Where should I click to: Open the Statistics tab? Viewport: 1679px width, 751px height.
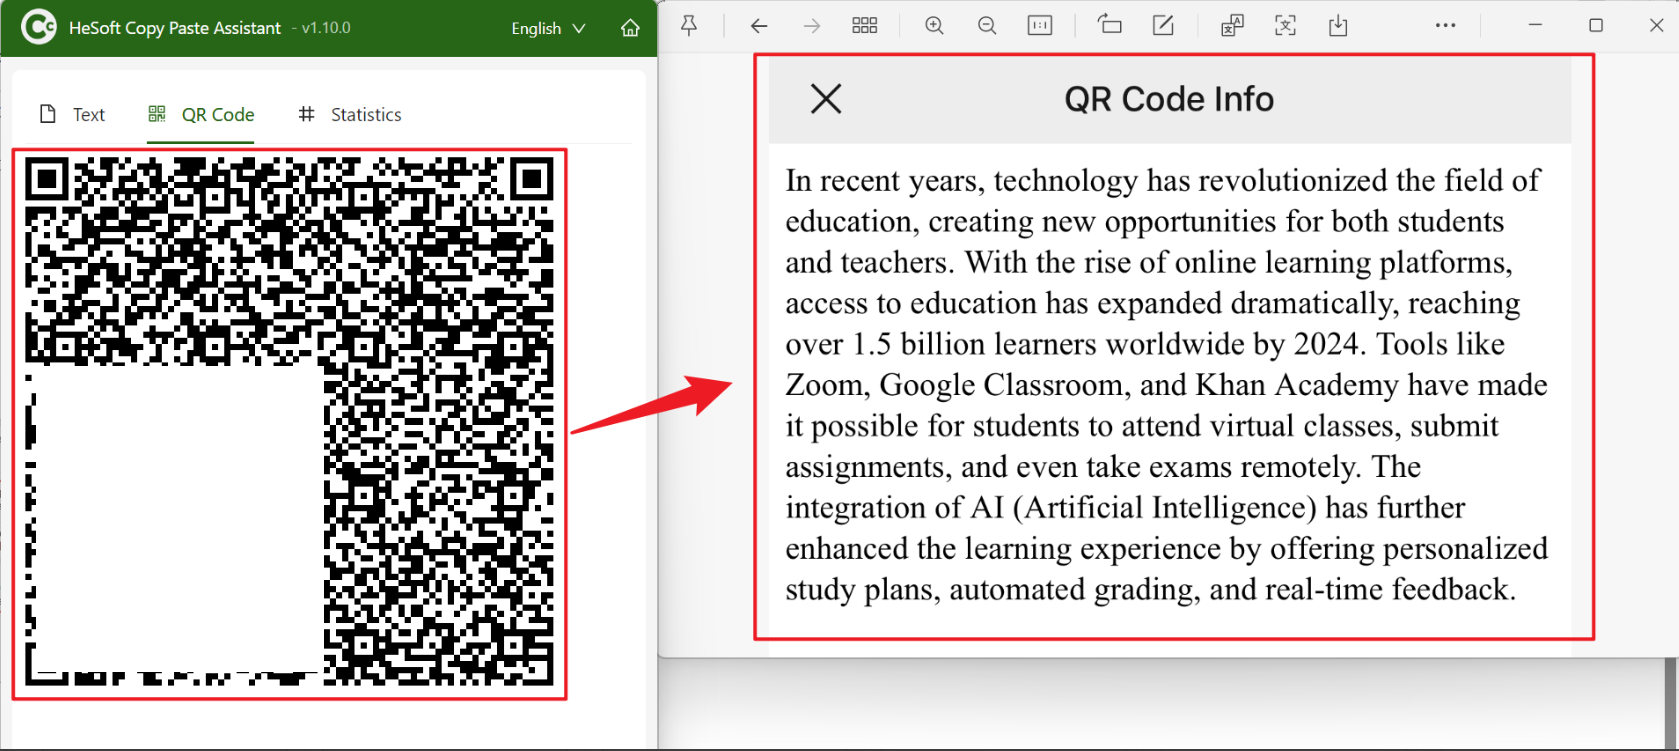[x=350, y=114]
